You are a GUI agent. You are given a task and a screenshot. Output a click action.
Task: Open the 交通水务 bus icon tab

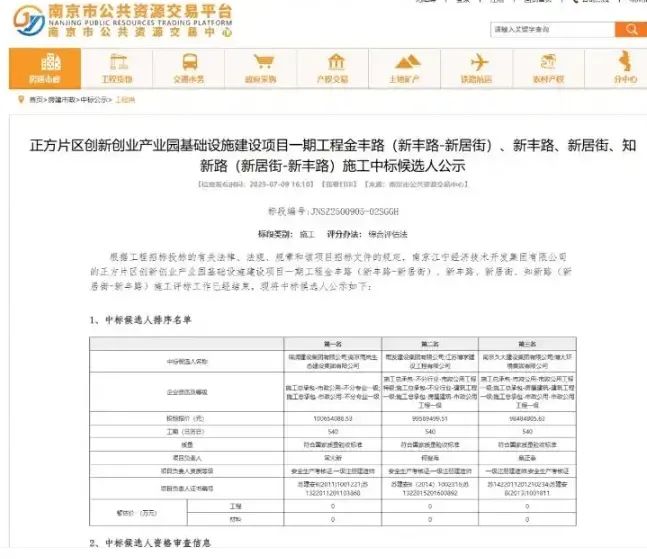(x=189, y=68)
